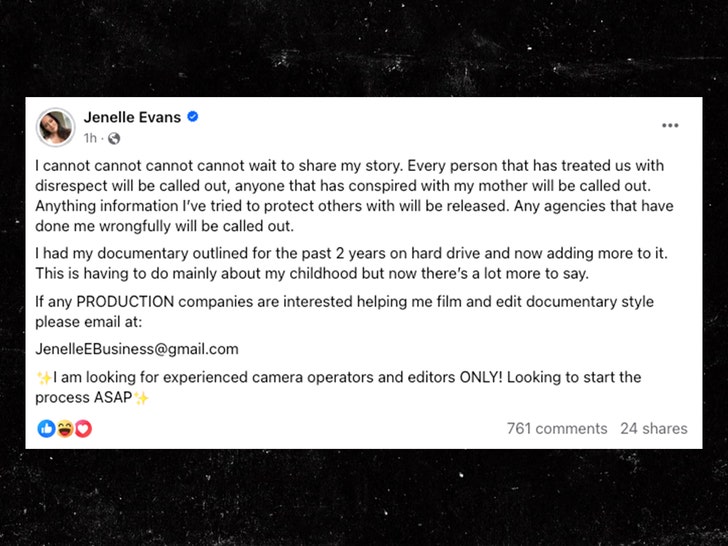Open Jenelle Evans' profile picture
Viewport: 728px width, 546px height.
[x=56, y=127]
